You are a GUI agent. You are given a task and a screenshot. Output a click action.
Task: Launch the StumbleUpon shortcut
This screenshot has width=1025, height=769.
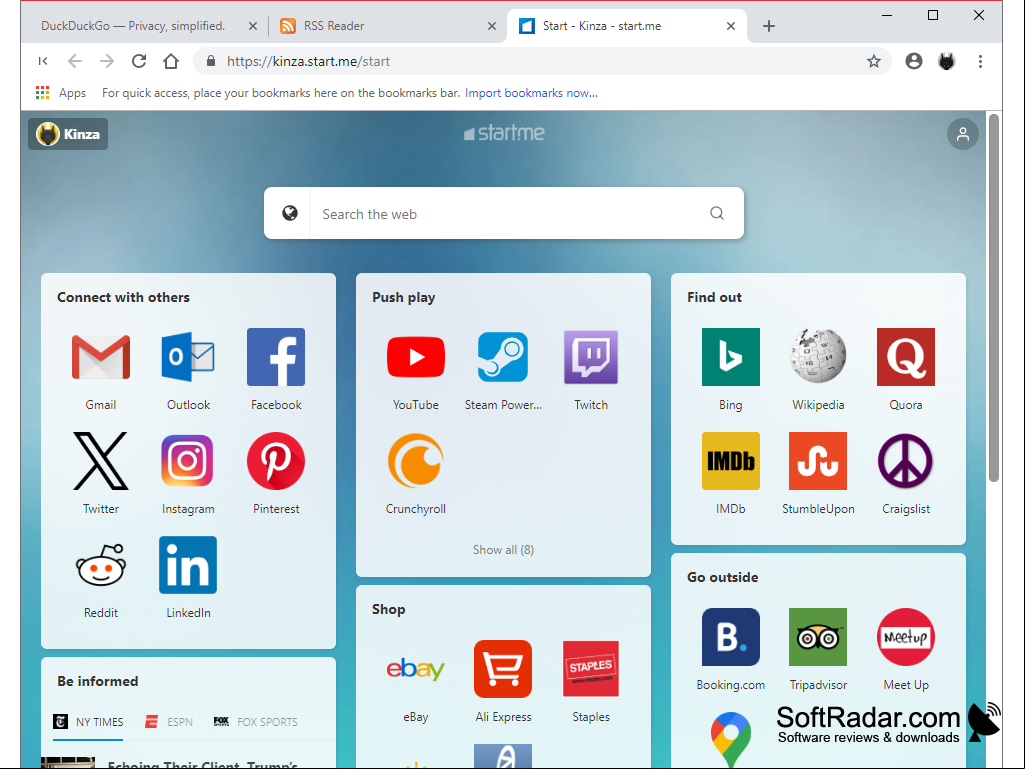pos(818,461)
